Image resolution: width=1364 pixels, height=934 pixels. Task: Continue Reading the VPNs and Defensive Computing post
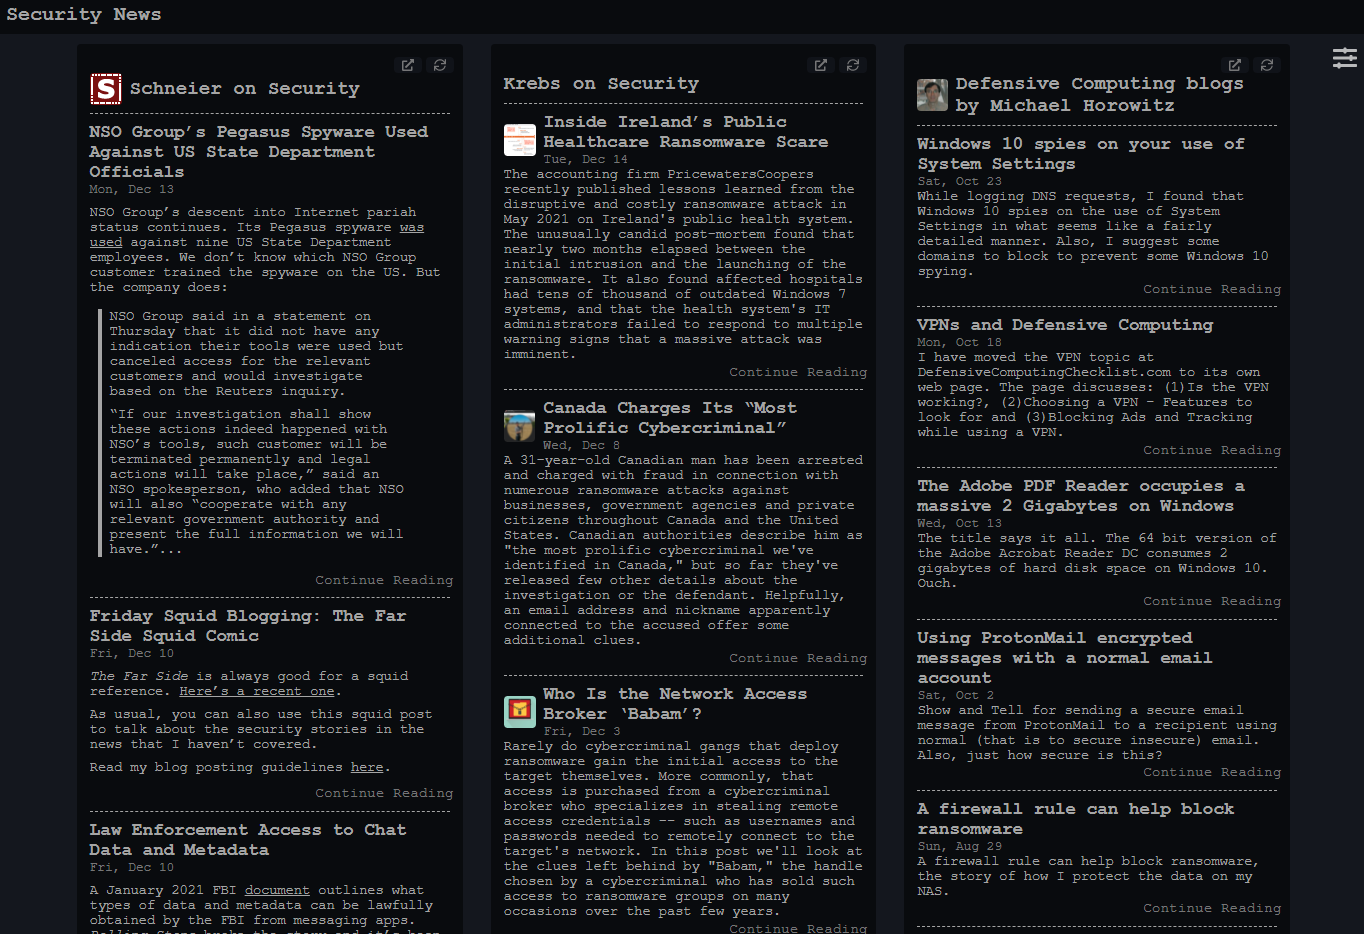(1211, 450)
